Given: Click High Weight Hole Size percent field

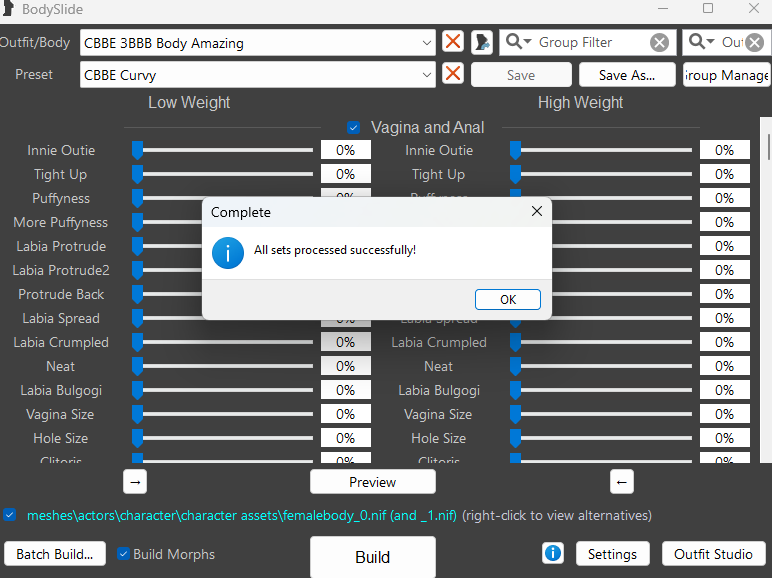Looking at the screenshot, I should 724,438.
